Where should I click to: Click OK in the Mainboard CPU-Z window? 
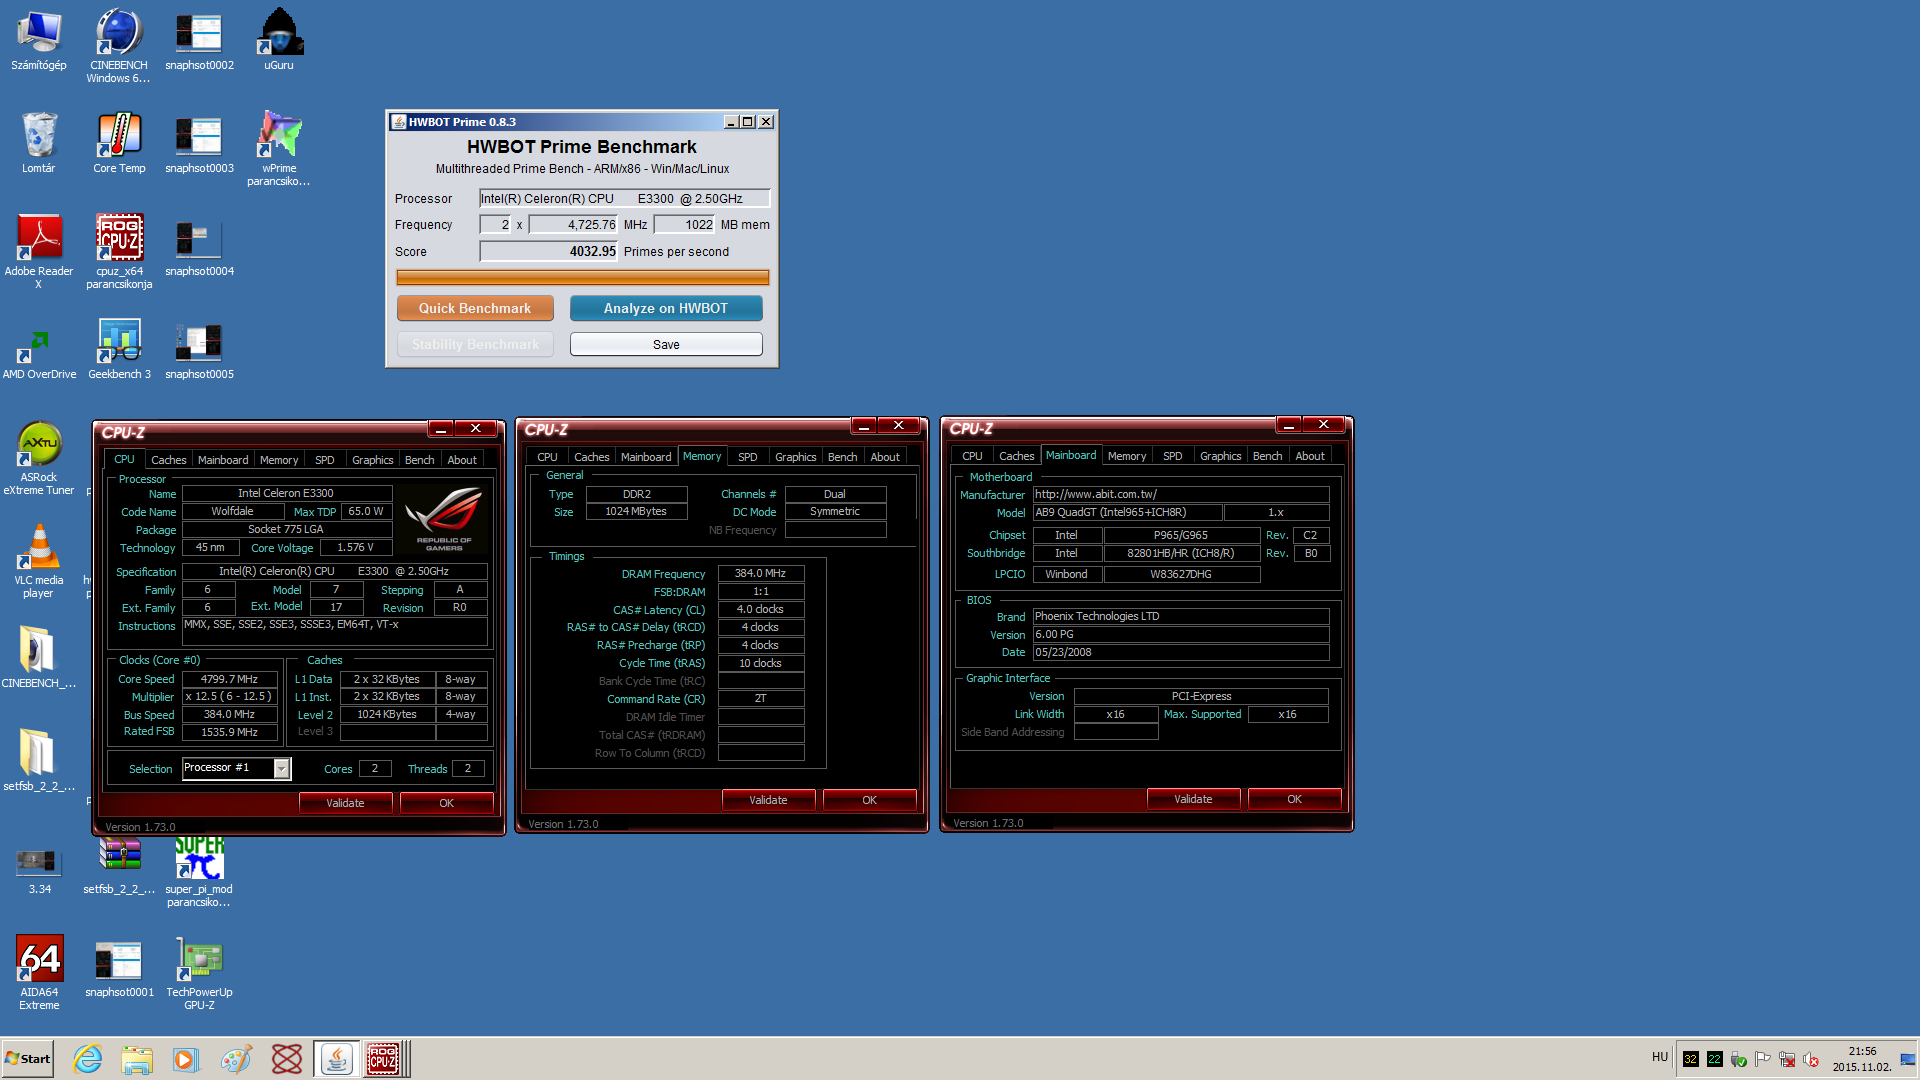[x=1294, y=799]
